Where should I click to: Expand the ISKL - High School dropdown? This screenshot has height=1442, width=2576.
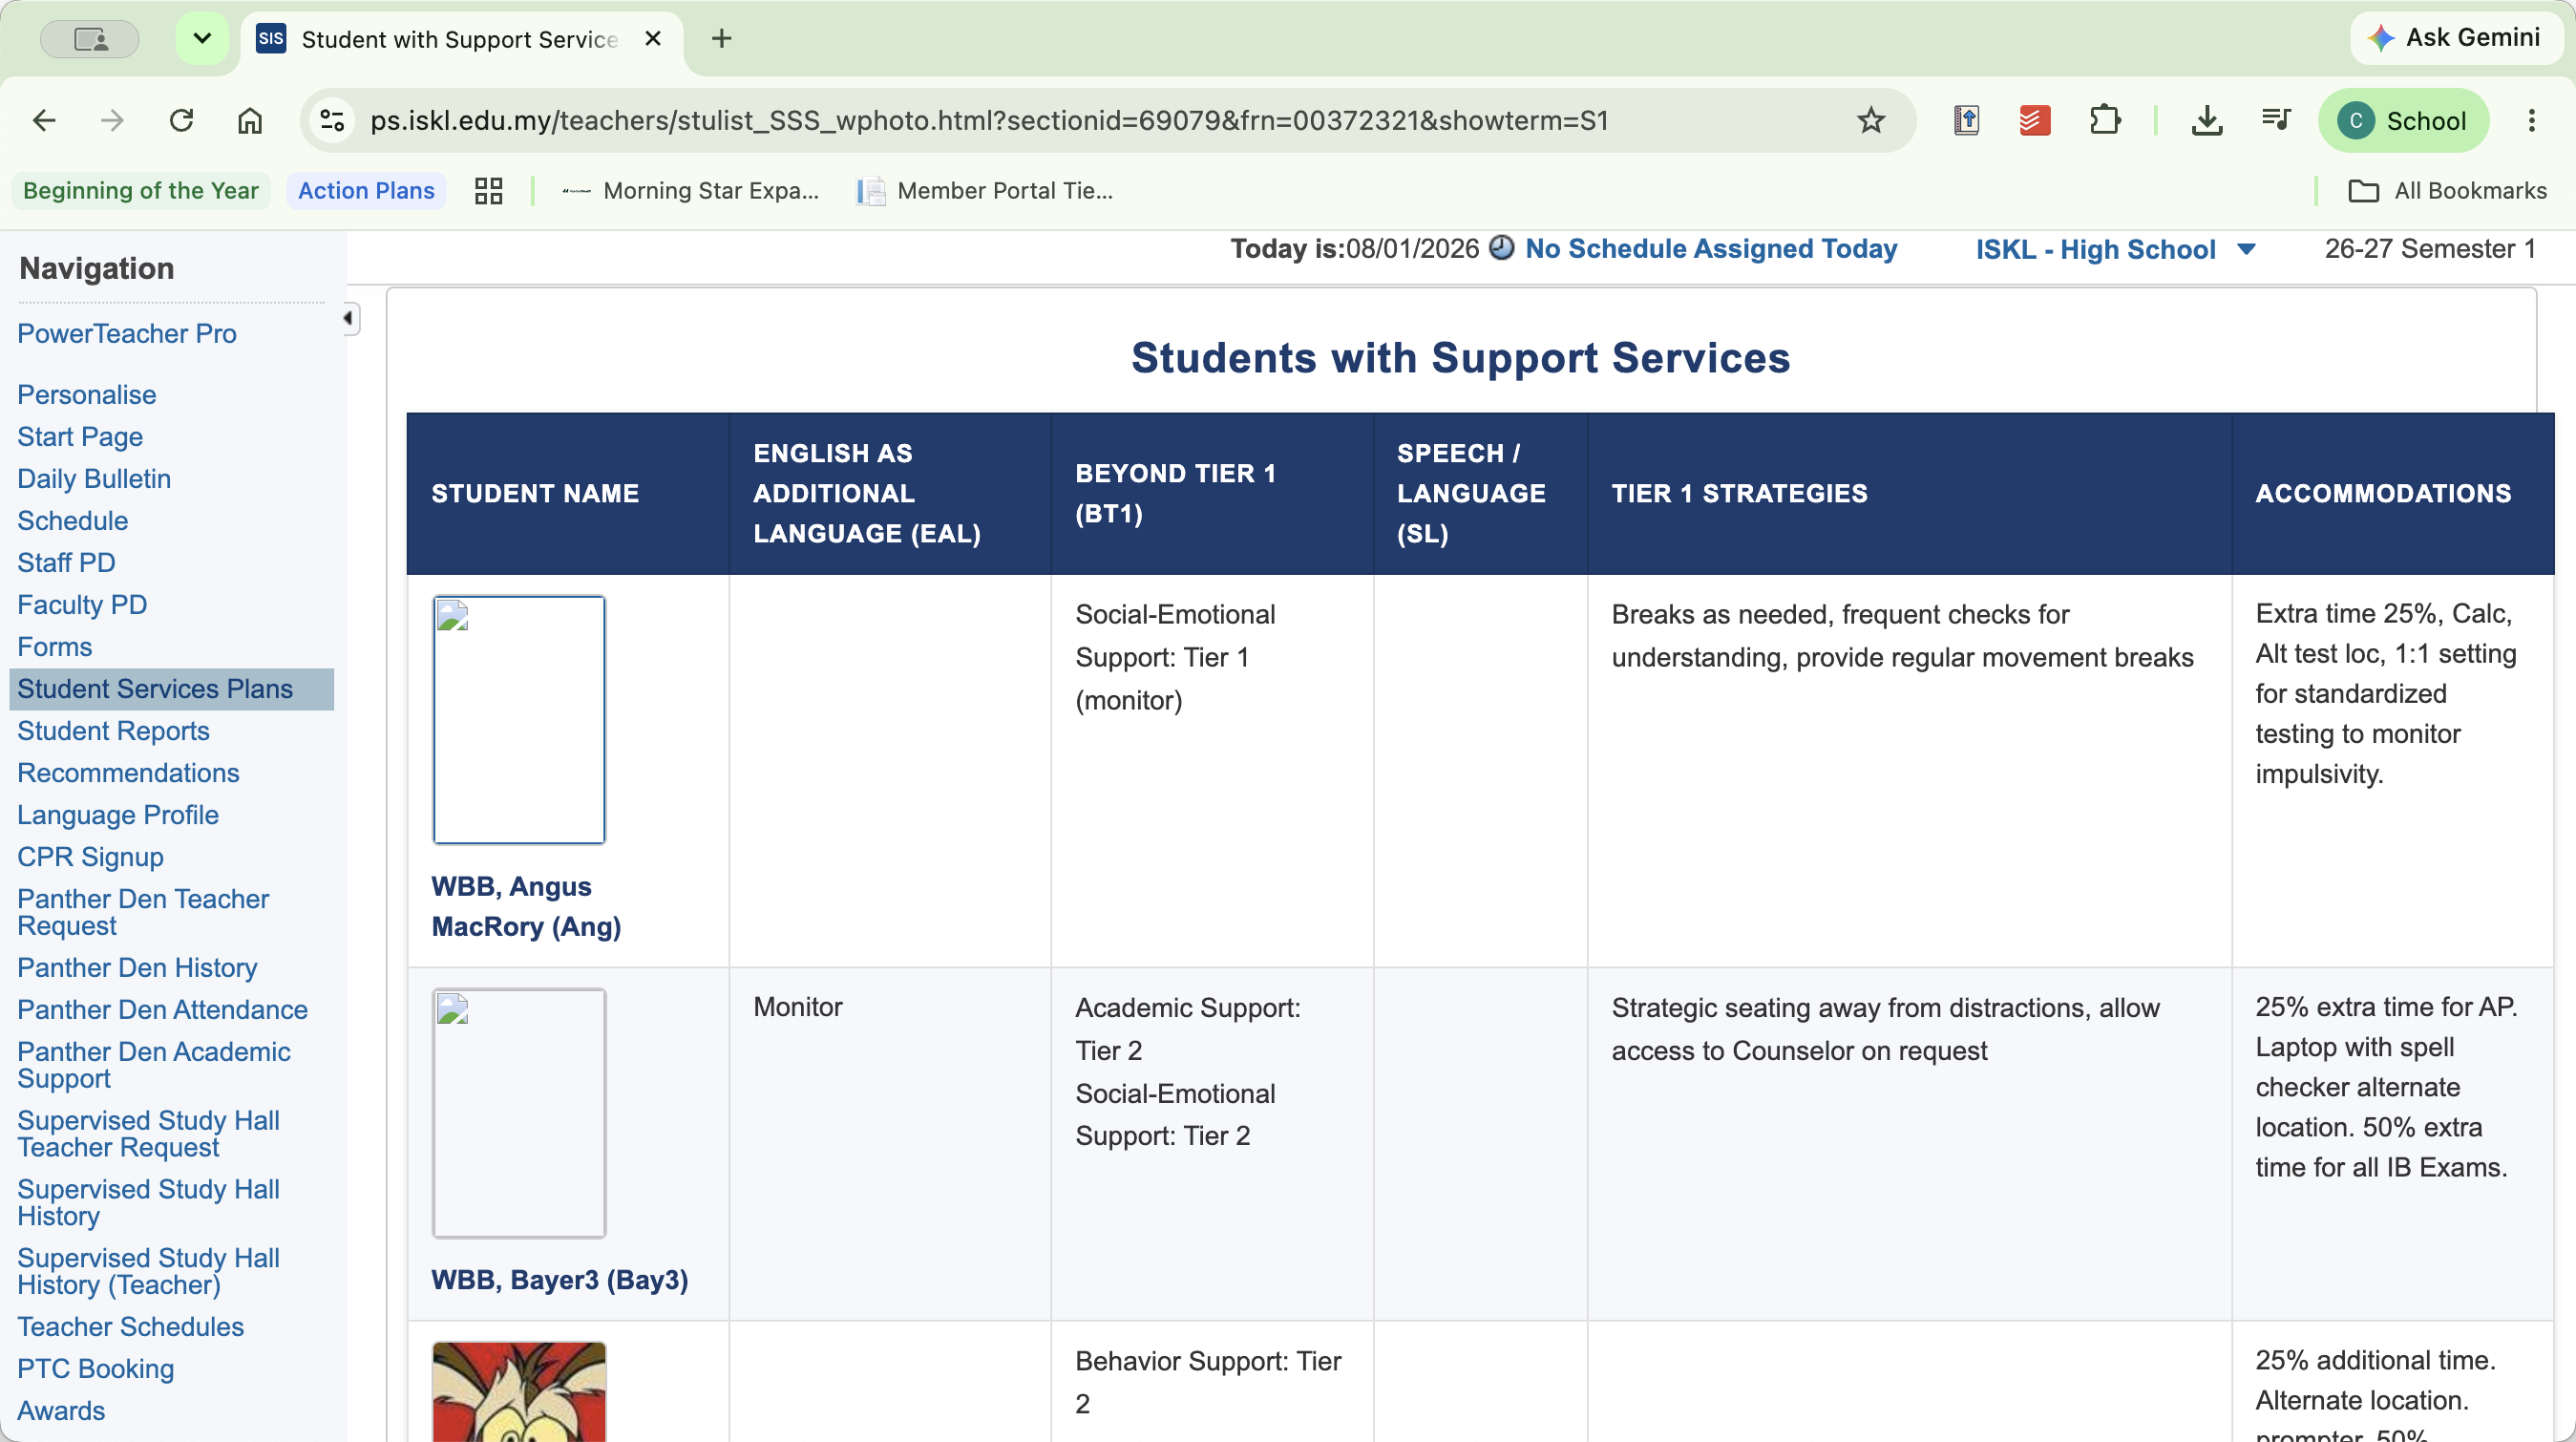pyautogui.click(x=2115, y=249)
